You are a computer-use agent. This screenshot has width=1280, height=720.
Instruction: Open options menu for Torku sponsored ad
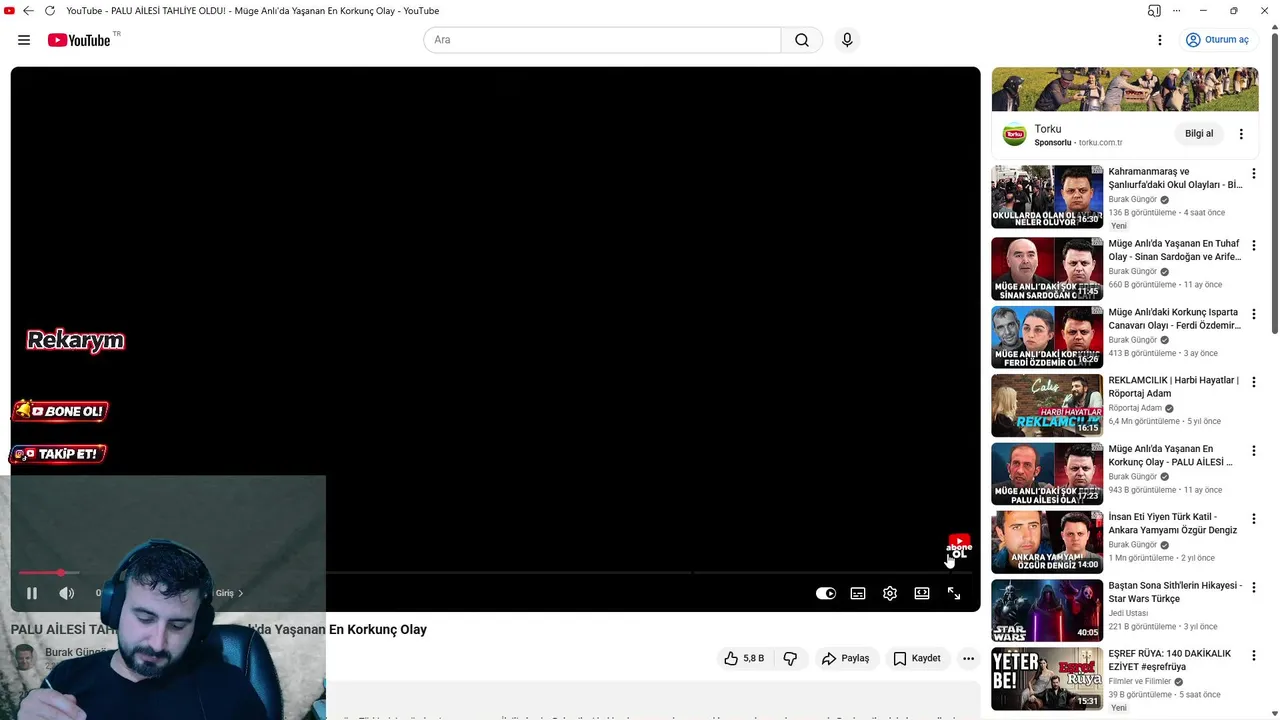(1241, 134)
